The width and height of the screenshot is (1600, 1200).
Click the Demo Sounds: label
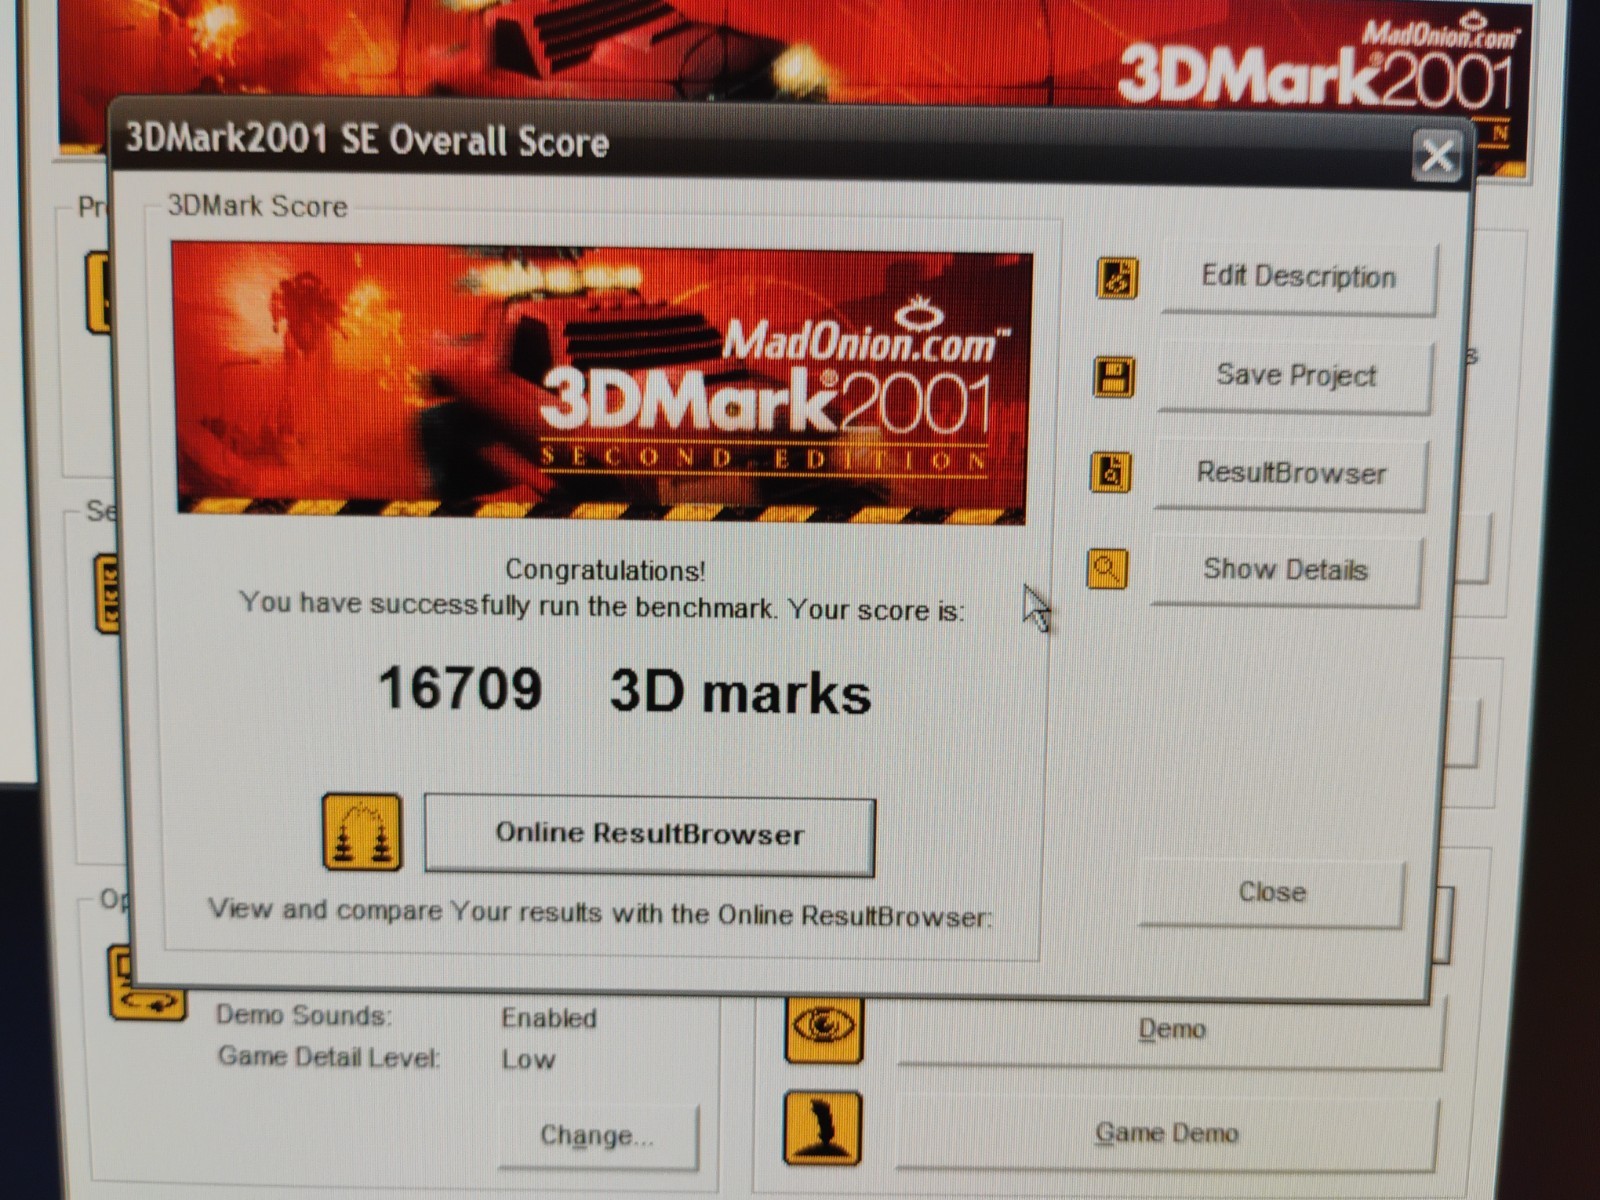pos(303,1016)
